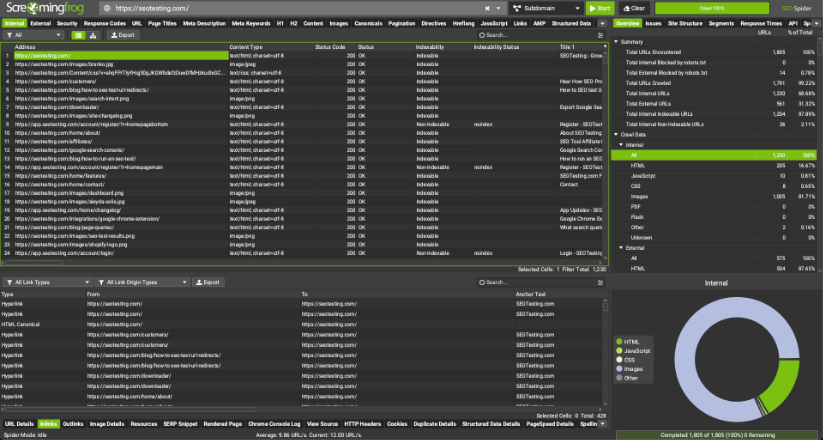Switch to tree view icon
Viewport: 823px width, 440px height.
[x=93, y=34]
